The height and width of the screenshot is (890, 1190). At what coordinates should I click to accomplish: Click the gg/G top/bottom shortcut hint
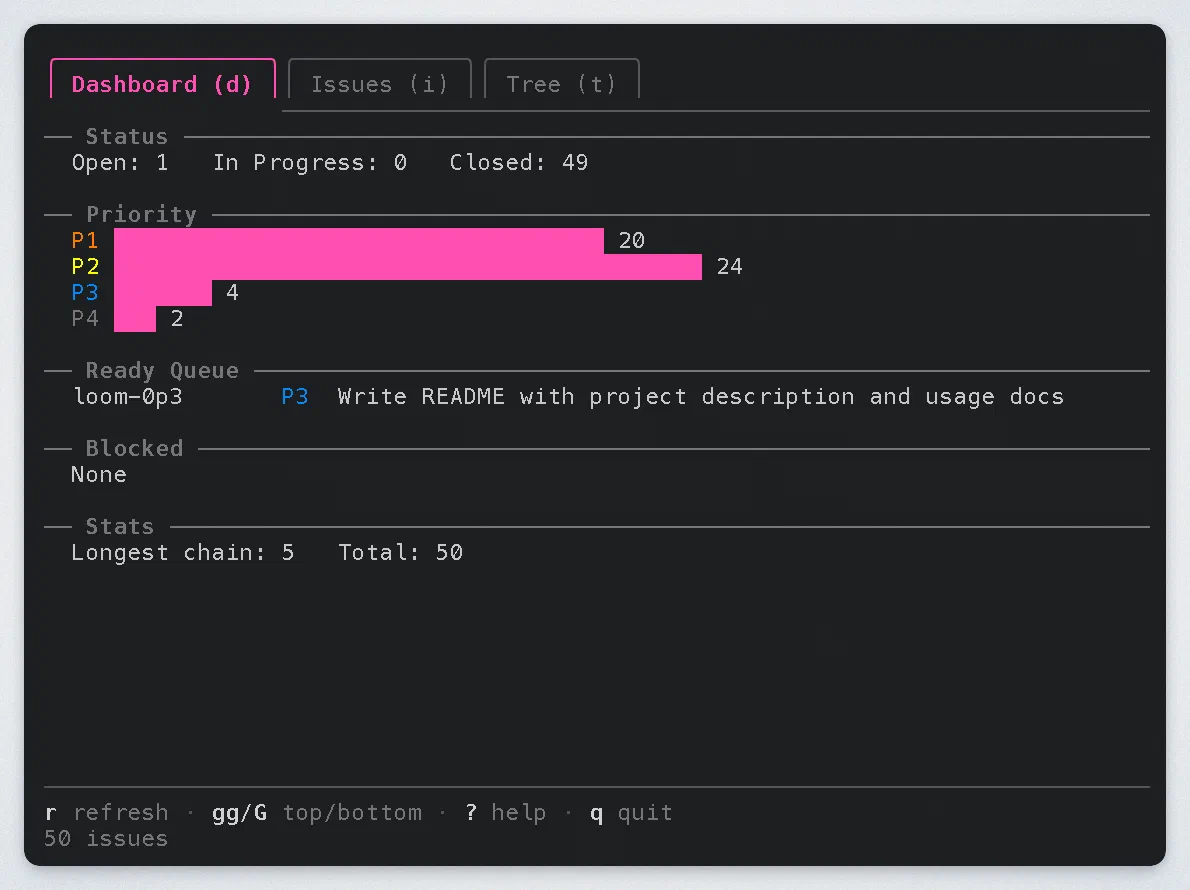316,813
